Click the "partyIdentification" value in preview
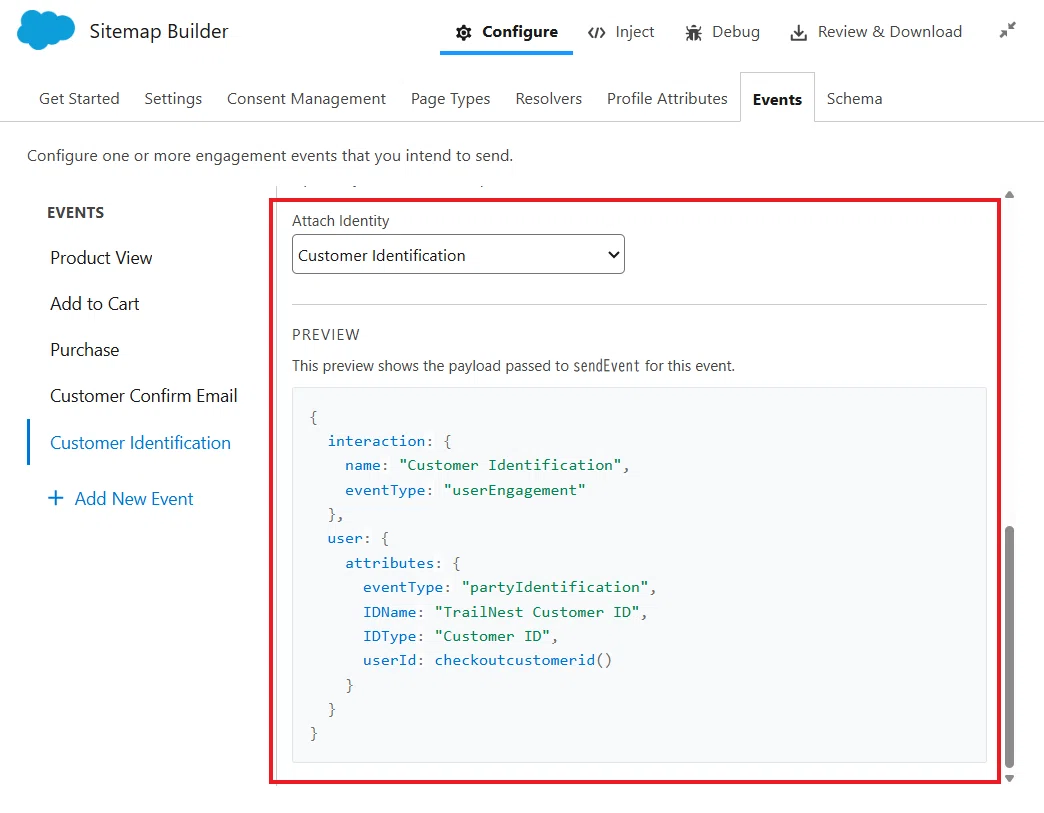Screen dimensions: 1044x813 point(555,587)
